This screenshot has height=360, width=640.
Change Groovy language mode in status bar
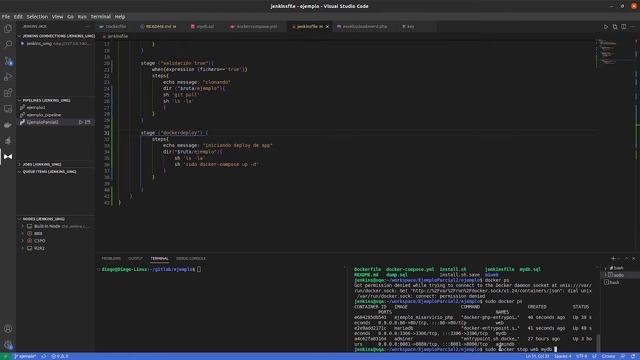tap(608, 356)
